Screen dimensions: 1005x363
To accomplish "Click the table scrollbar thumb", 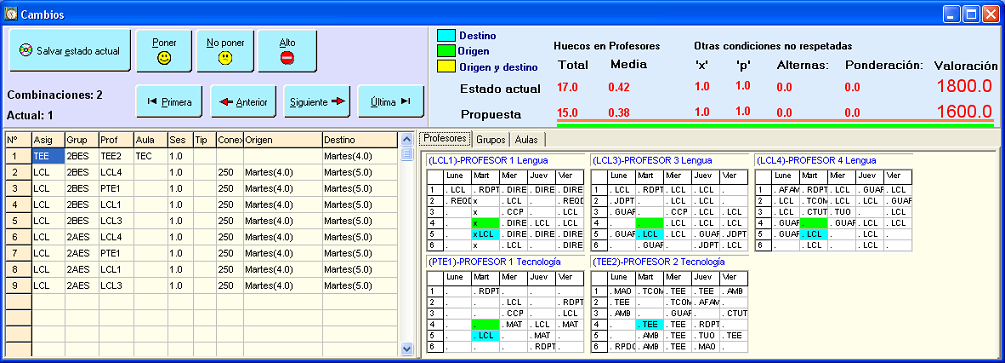I will coord(407,153).
